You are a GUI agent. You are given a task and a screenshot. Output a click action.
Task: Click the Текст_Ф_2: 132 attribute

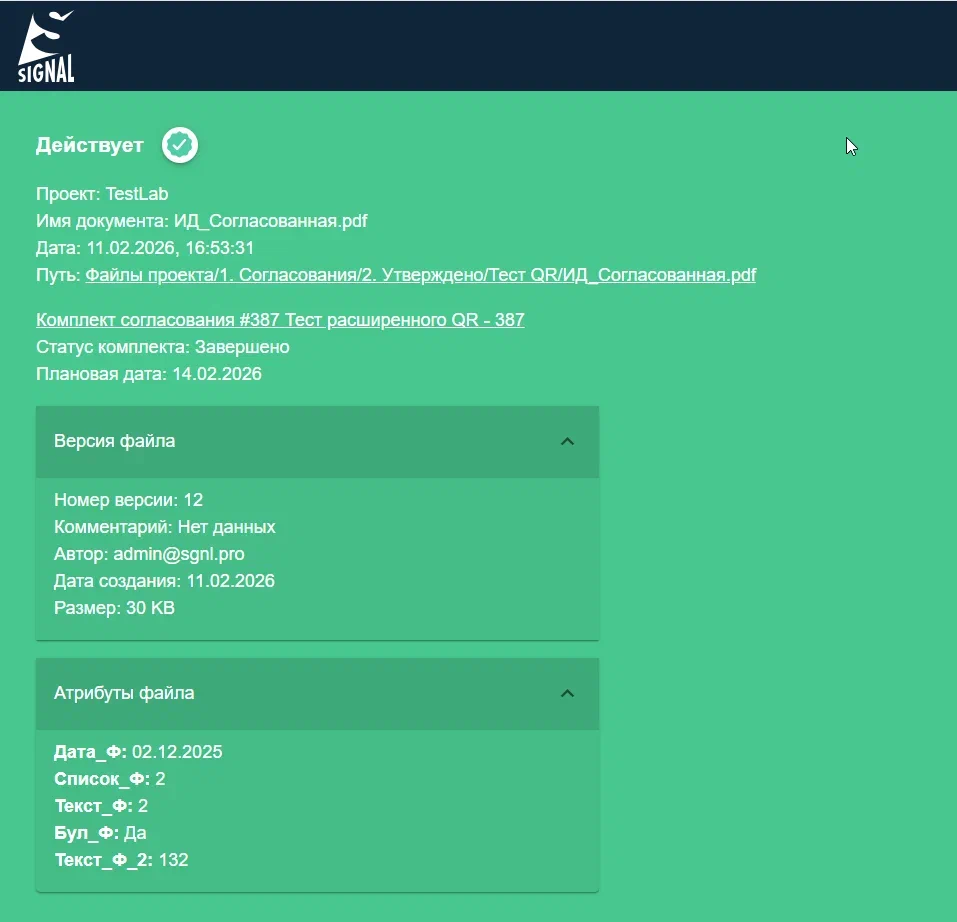click(120, 859)
